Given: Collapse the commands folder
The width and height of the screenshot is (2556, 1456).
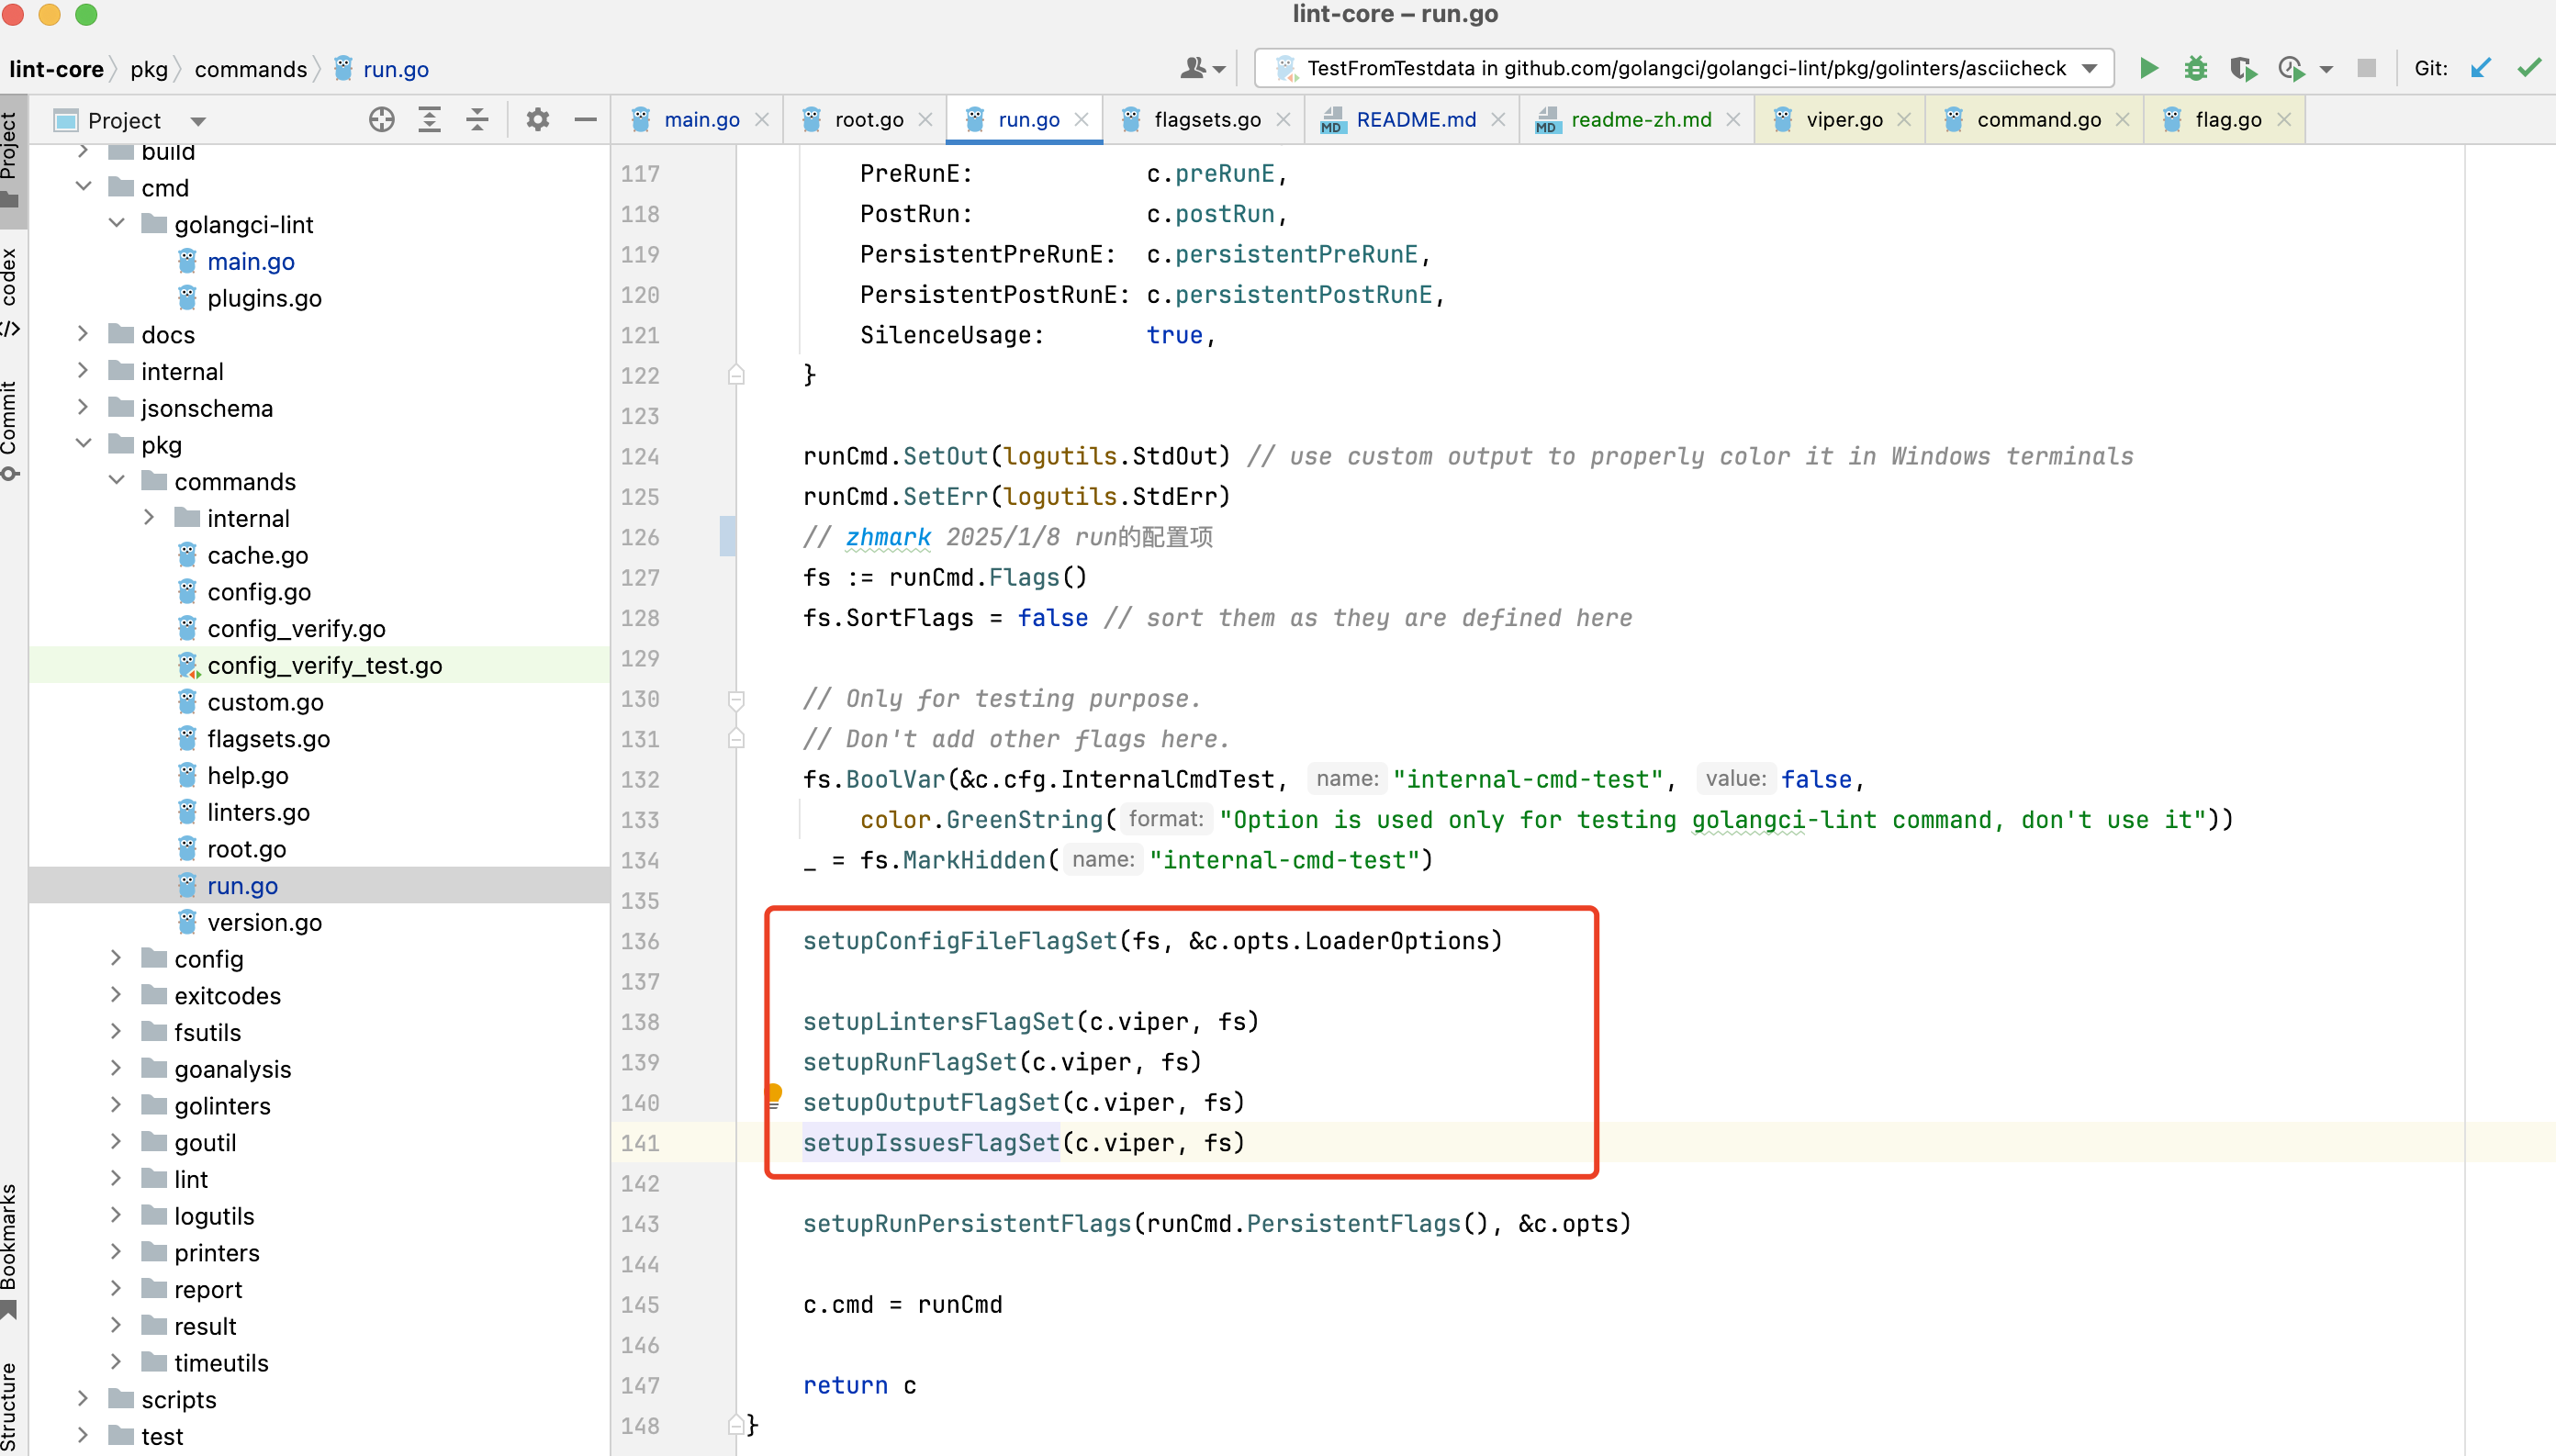Looking at the screenshot, I should click(116, 481).
